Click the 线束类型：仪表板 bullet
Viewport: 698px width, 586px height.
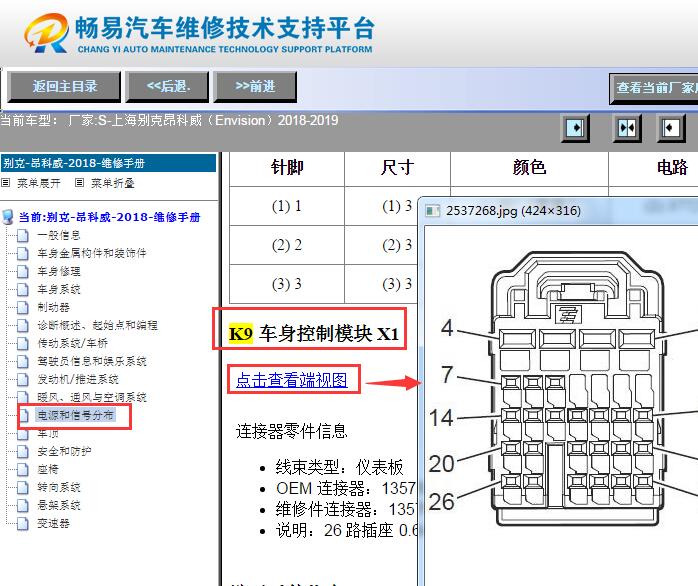click(x=339, y=467)
